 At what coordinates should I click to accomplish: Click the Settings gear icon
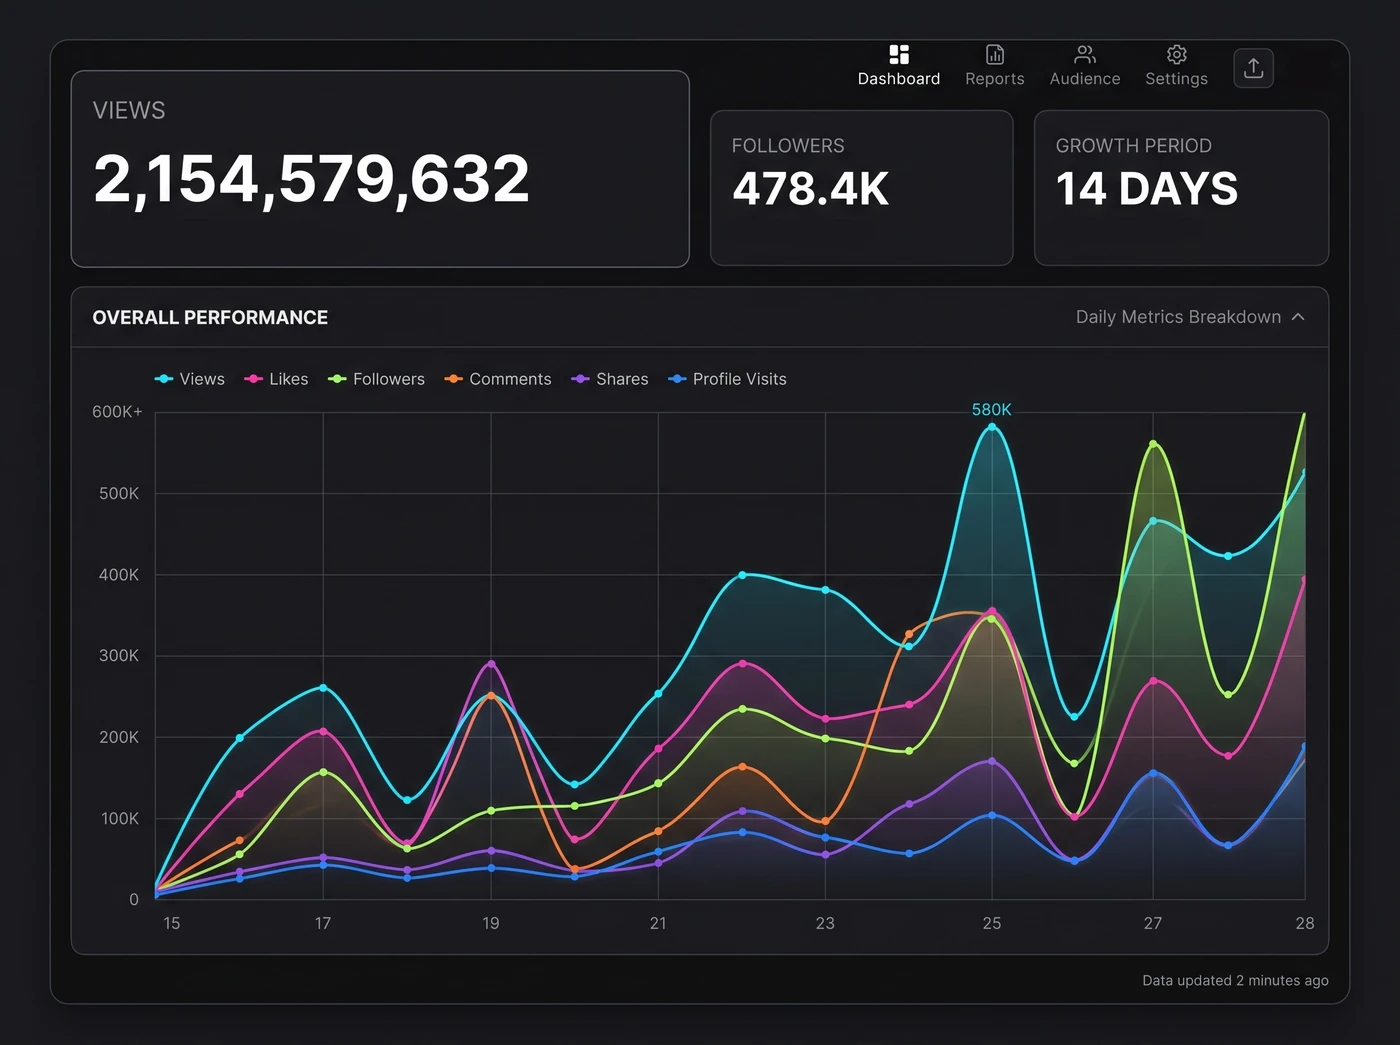pos(1177,54)
